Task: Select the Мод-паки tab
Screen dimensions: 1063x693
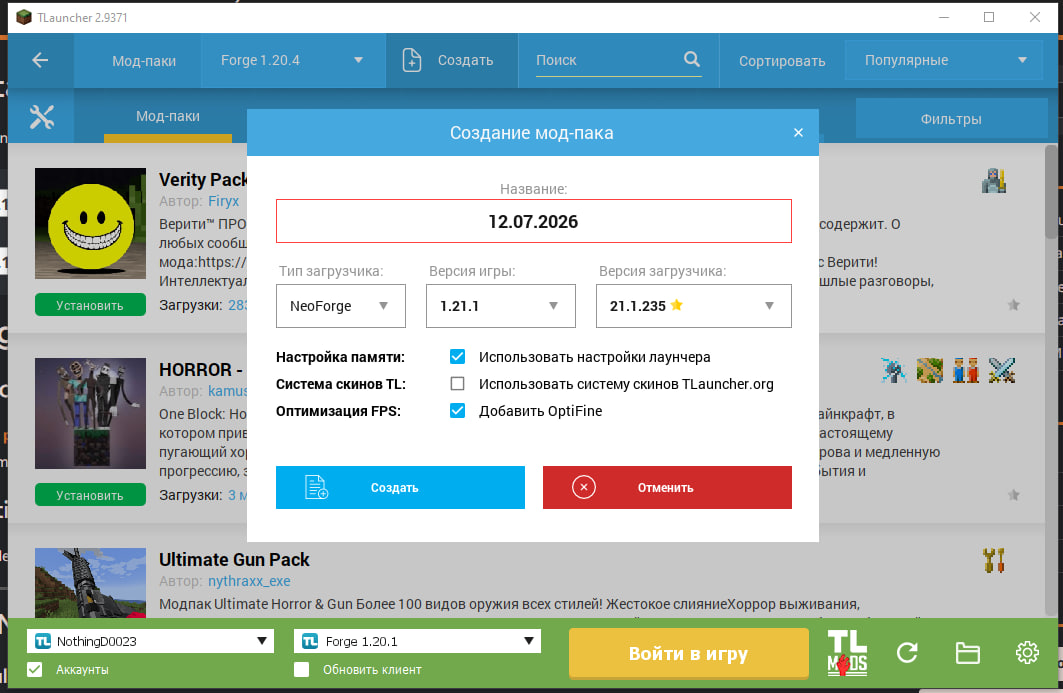Action: 168,117
